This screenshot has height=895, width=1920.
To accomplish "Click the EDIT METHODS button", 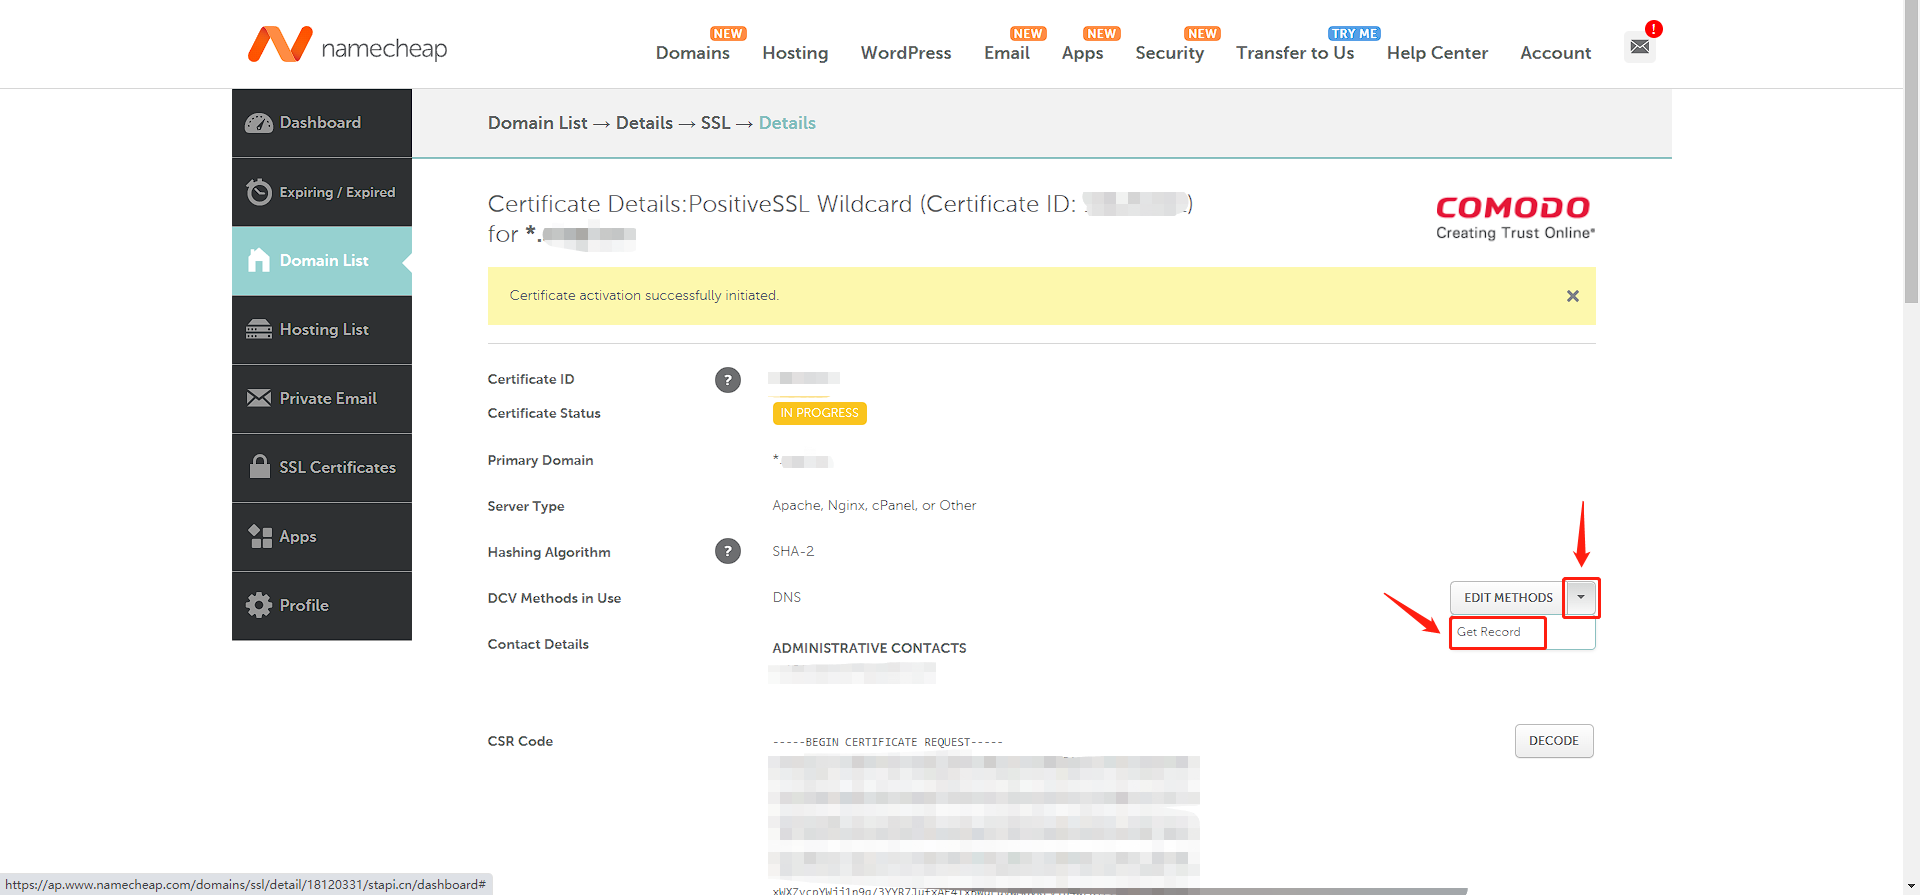I will [1508, 597].
